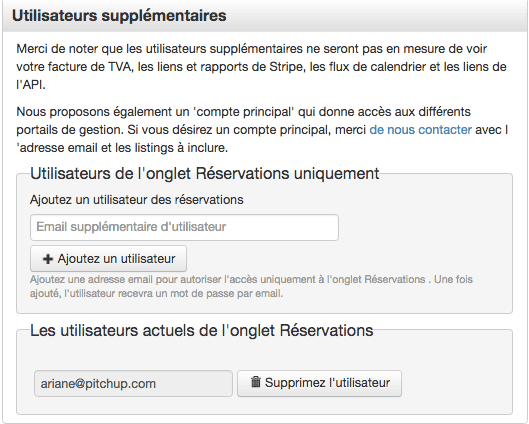Click the words 'l'API' in the first paragraph
The height and width of the screenshot is (424, 529).
[x=31, y=85]
